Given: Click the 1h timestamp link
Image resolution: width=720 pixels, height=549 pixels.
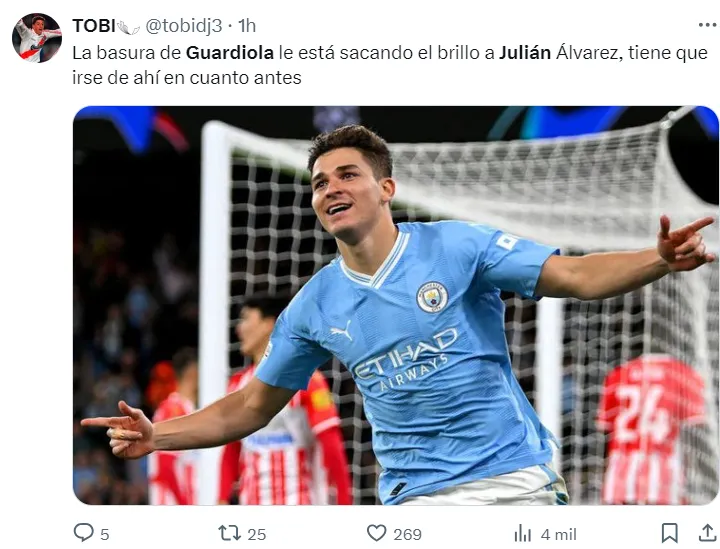Looking at the screenshot, I should pyautogui.click(x=247, y=26).
